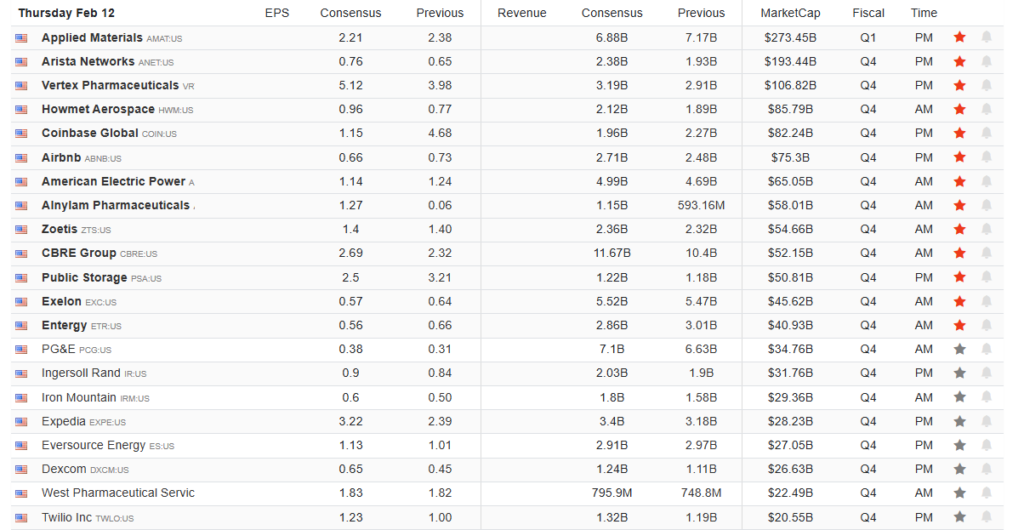The height and width of the screenshot is (530, 1024).
Task: Go to the Iron Mountain stock link
Action: tap(78, 397)
